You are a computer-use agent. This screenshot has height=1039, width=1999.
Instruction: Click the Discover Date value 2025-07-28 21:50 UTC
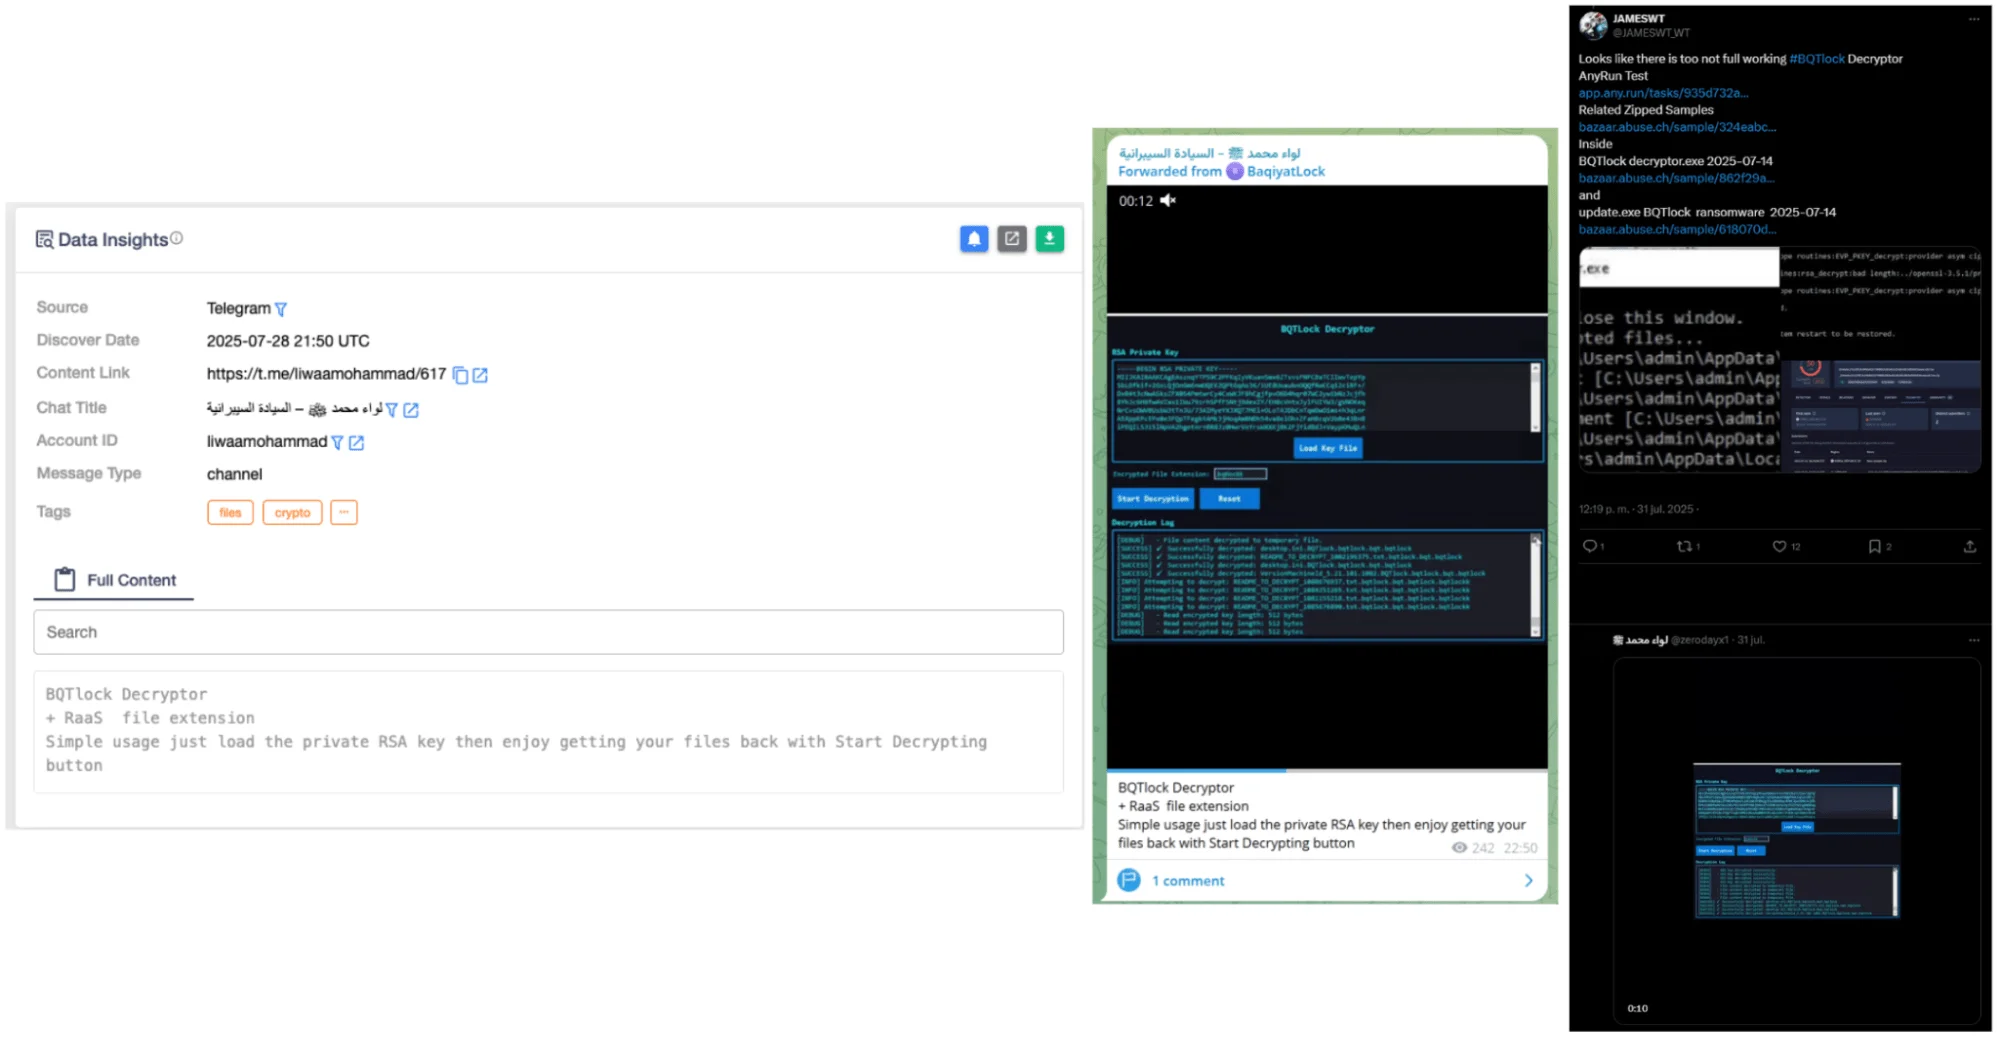pos(288,341)
